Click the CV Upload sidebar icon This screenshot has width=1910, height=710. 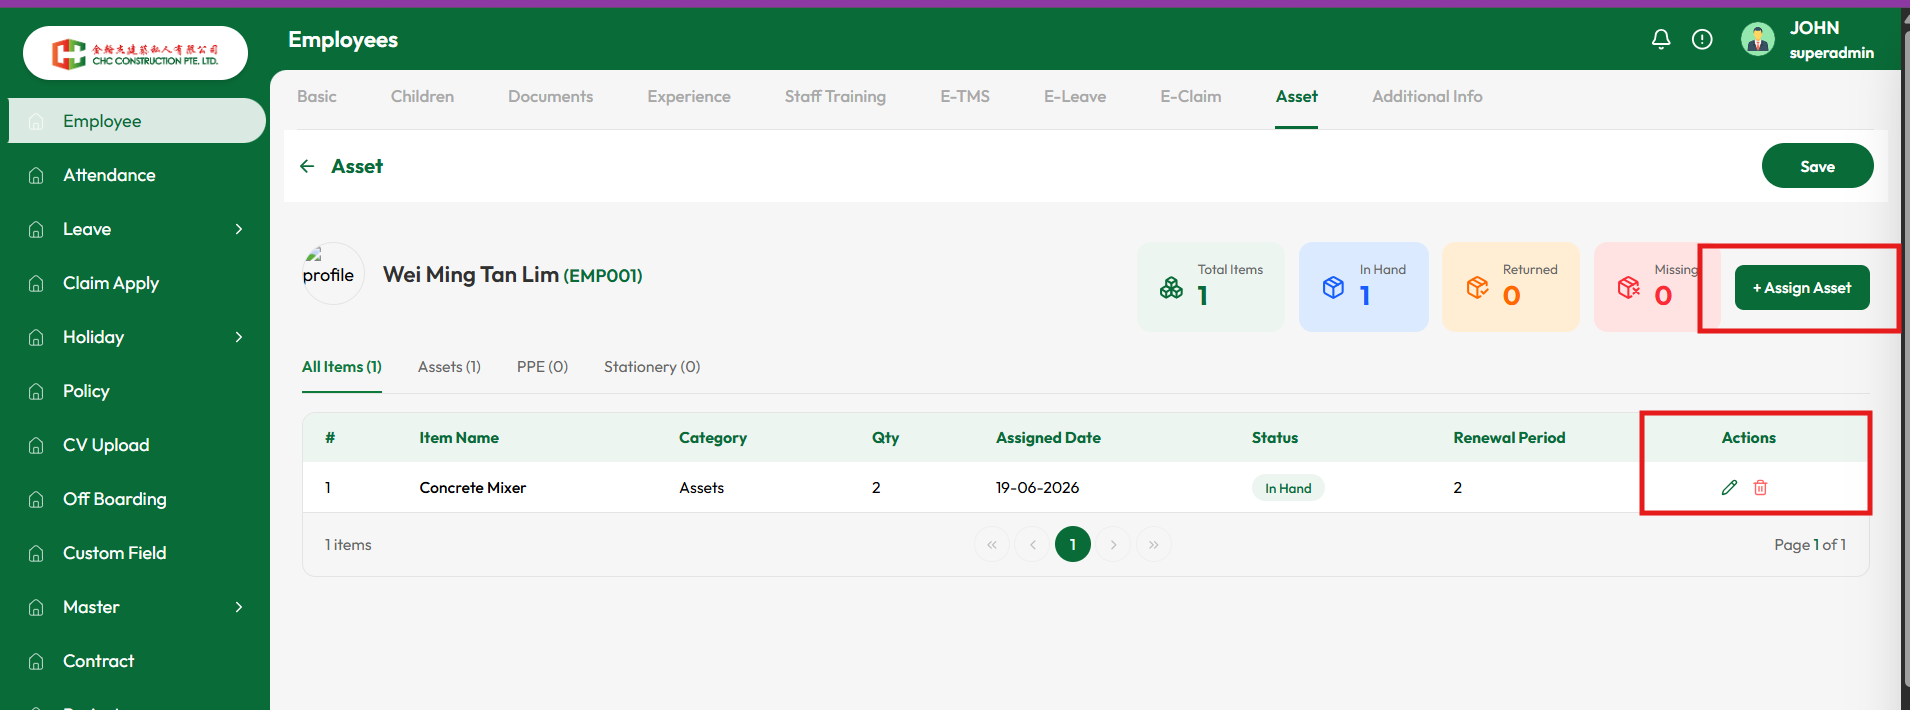(36, 445)
